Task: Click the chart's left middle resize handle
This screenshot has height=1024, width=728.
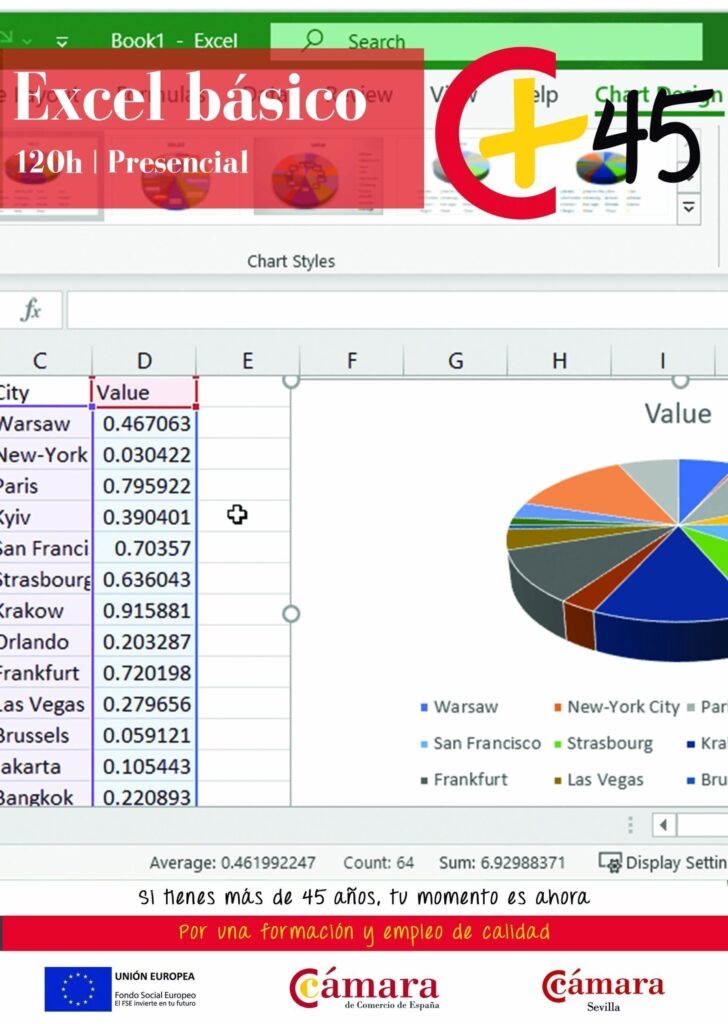Action: tap(291, 613)
